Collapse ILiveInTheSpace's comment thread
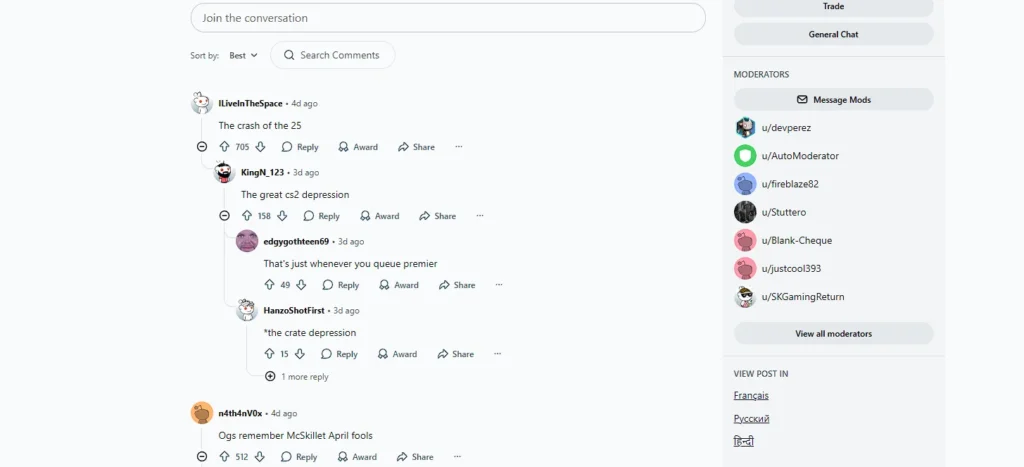Screen dimensions: 1024x467 [202, 147]
